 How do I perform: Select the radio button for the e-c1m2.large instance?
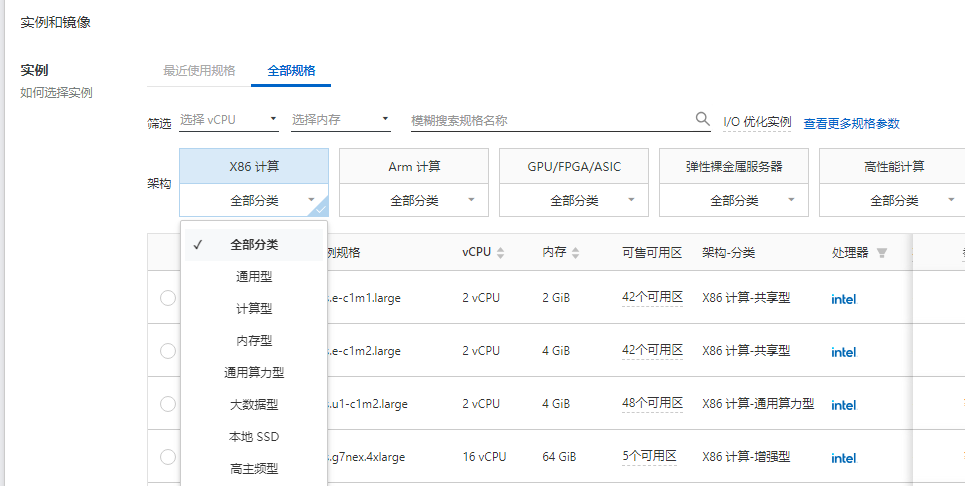point(167,351)
